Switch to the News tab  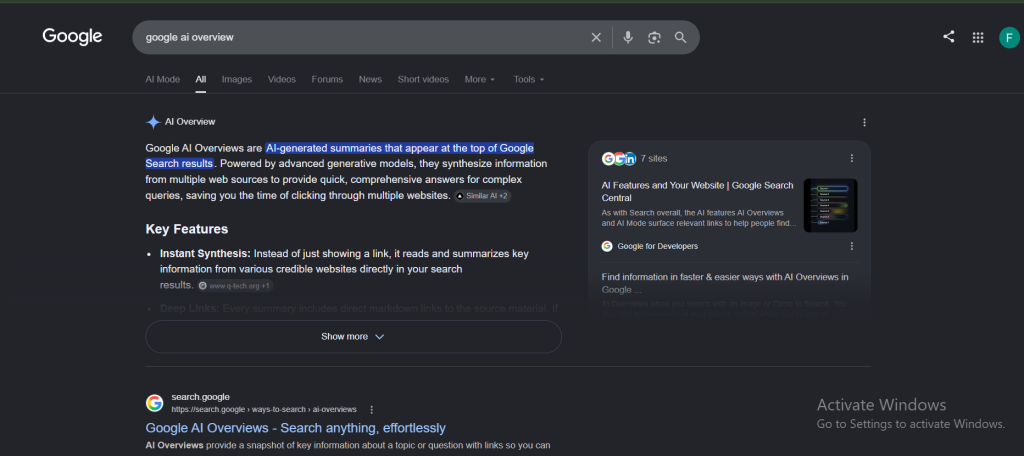(370, 79)
